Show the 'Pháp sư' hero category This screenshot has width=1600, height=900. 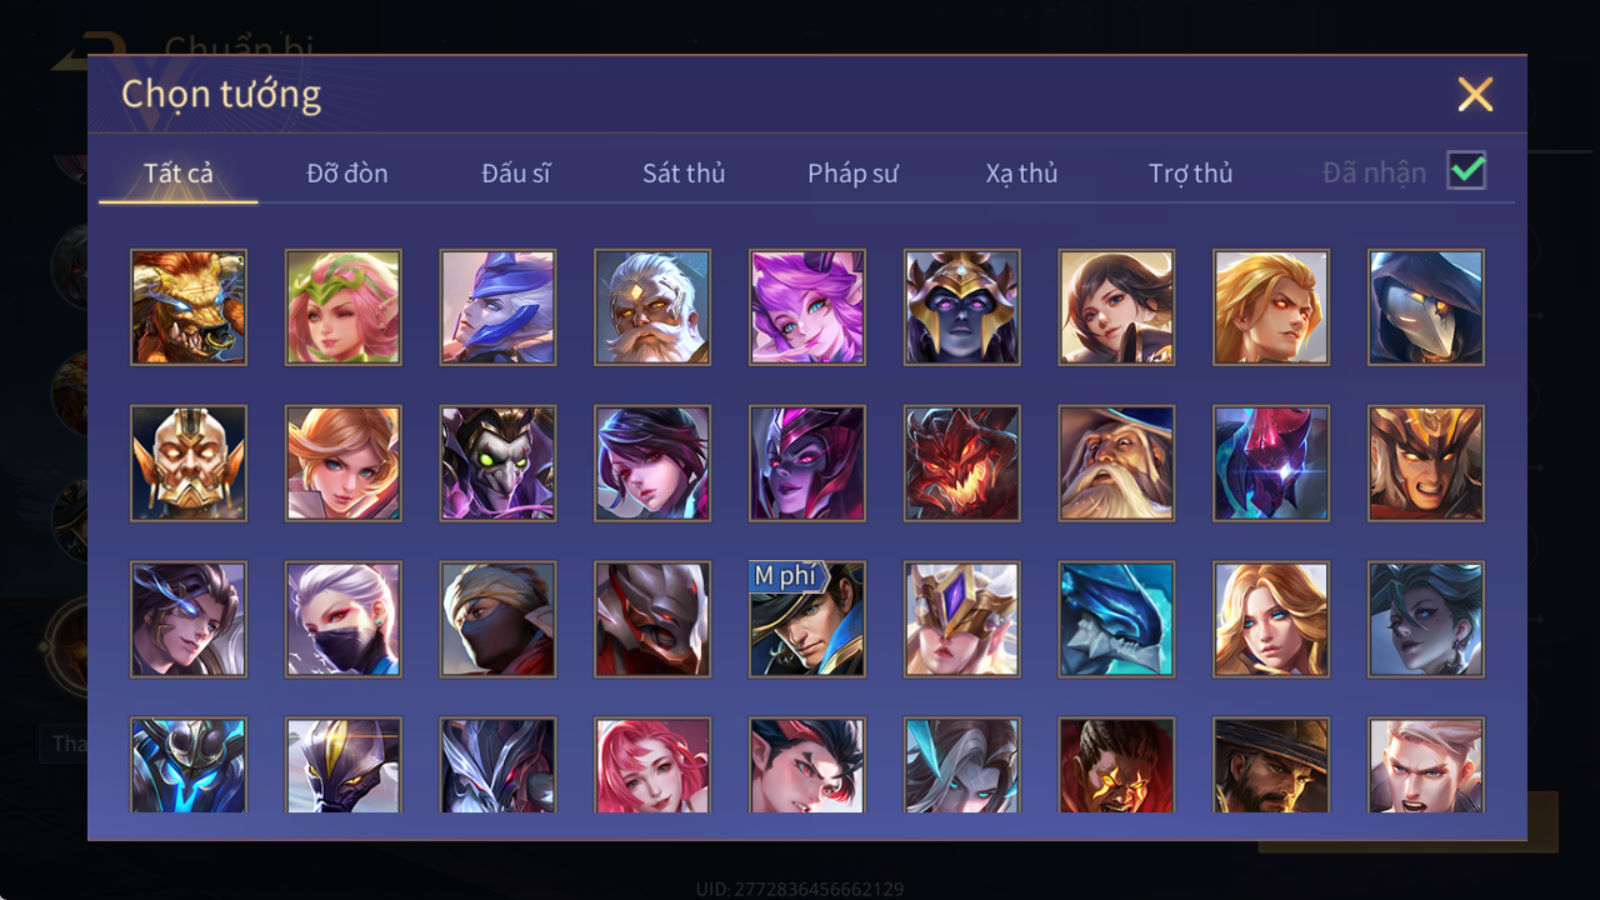pyautogui.click(x=853, y=173)
